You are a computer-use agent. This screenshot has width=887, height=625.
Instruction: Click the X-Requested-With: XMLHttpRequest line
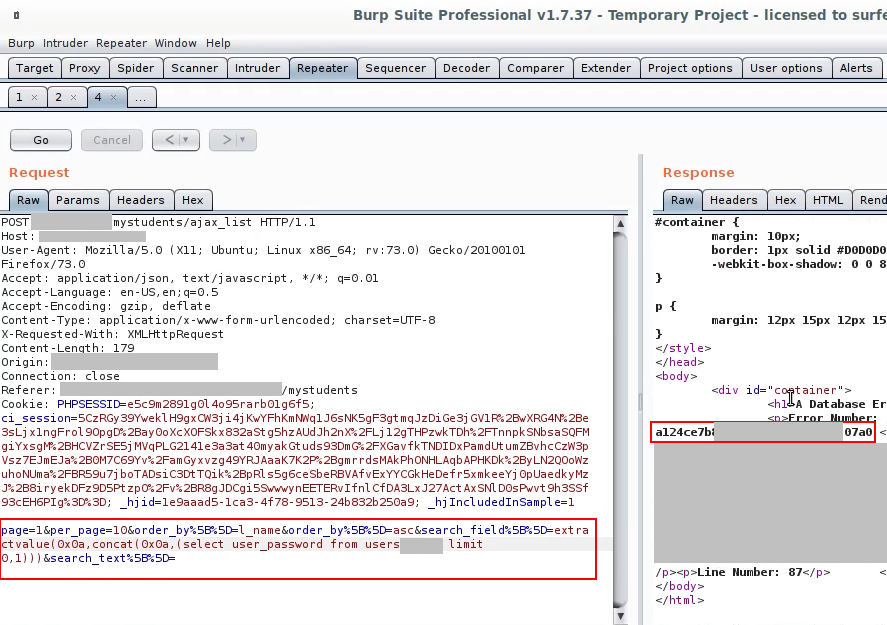(x=113, y=334)
